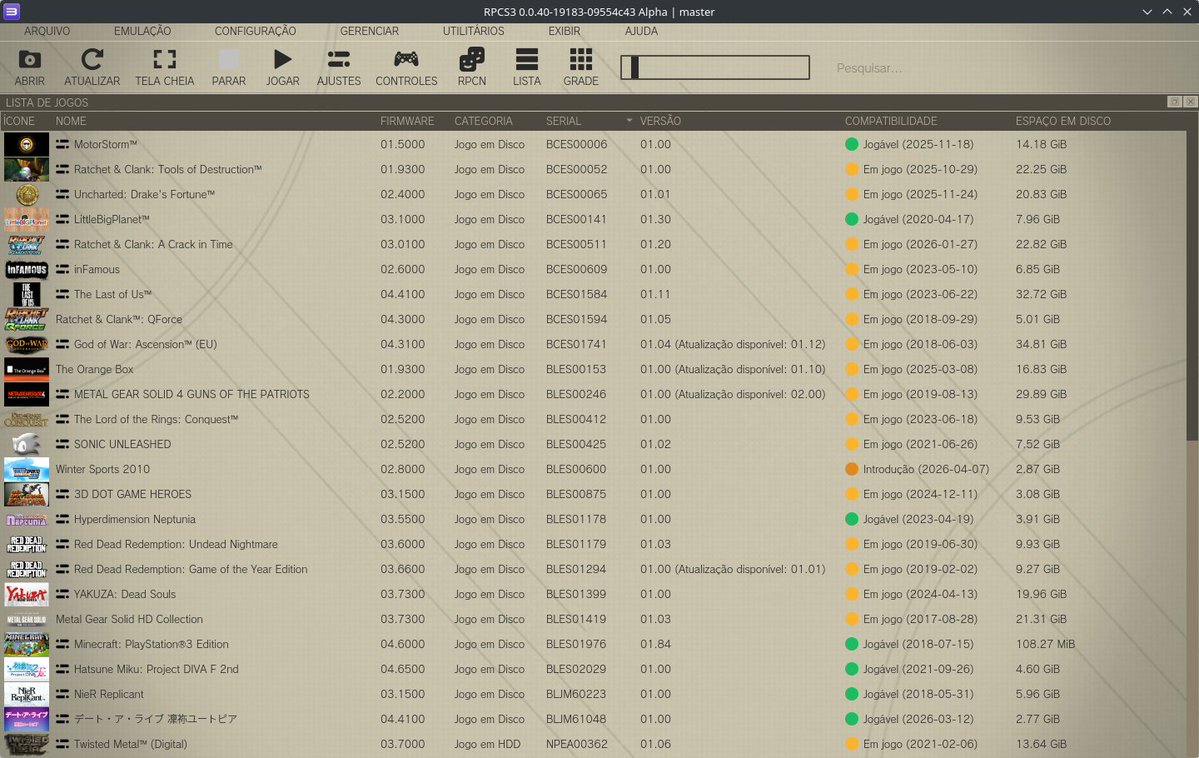Click the config icon beside SONIC UNLEASHED

point(62,444)
